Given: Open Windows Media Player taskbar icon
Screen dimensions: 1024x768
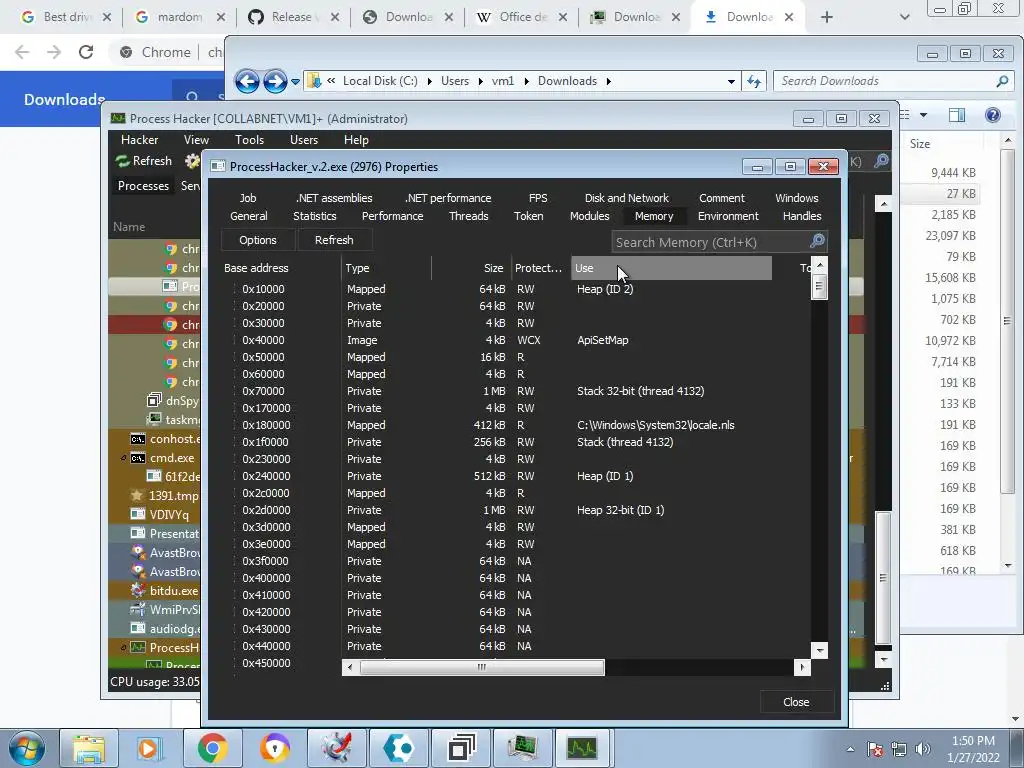Looking at the screenshot, I should coord(149,748).
